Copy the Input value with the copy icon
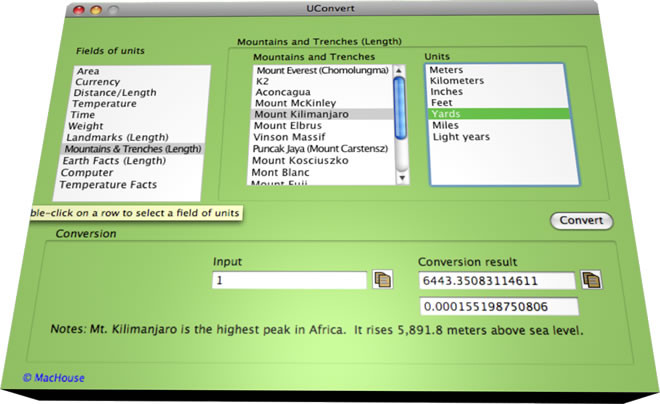The image size is (660, 404). pyautogui.click(x=383, y=279)
